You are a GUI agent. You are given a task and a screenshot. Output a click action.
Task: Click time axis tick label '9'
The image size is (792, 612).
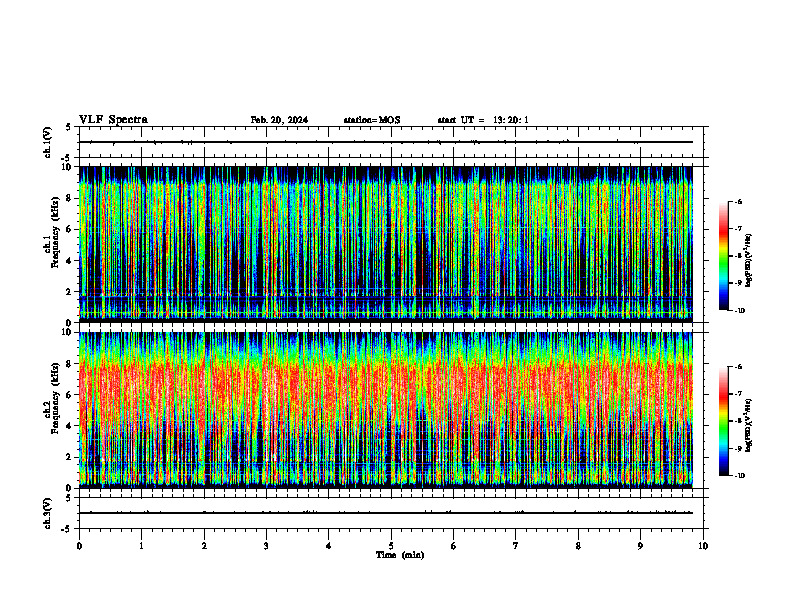tap(640, 546)
